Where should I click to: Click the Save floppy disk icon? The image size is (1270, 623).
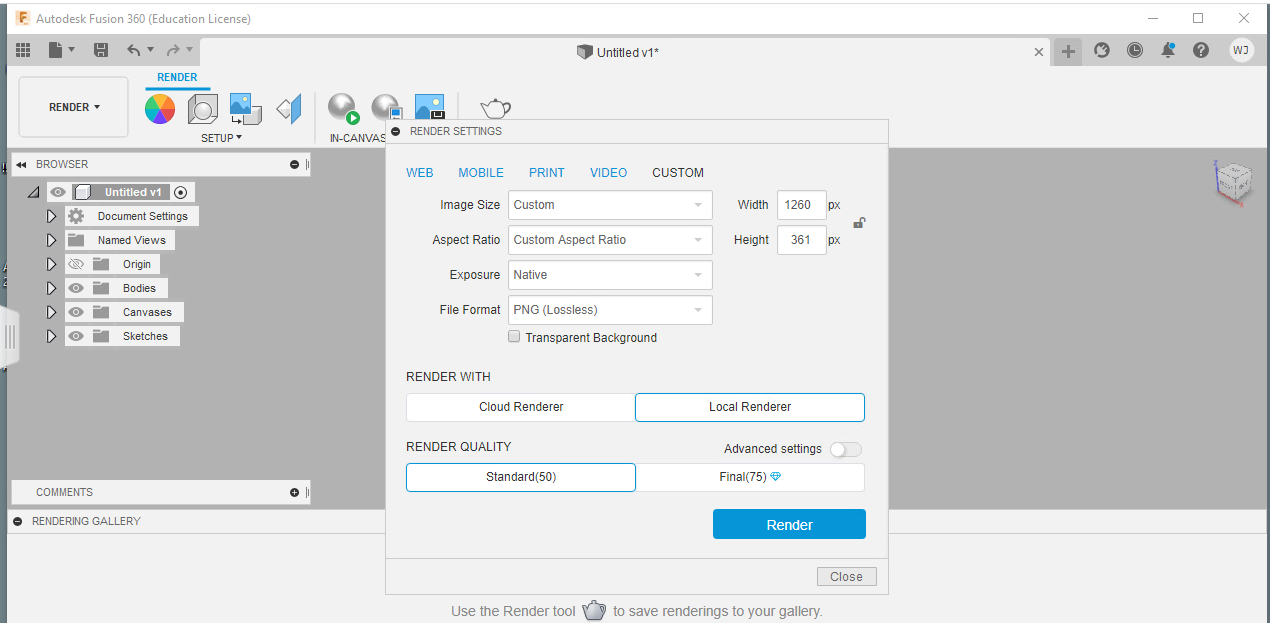coord(100,50)
